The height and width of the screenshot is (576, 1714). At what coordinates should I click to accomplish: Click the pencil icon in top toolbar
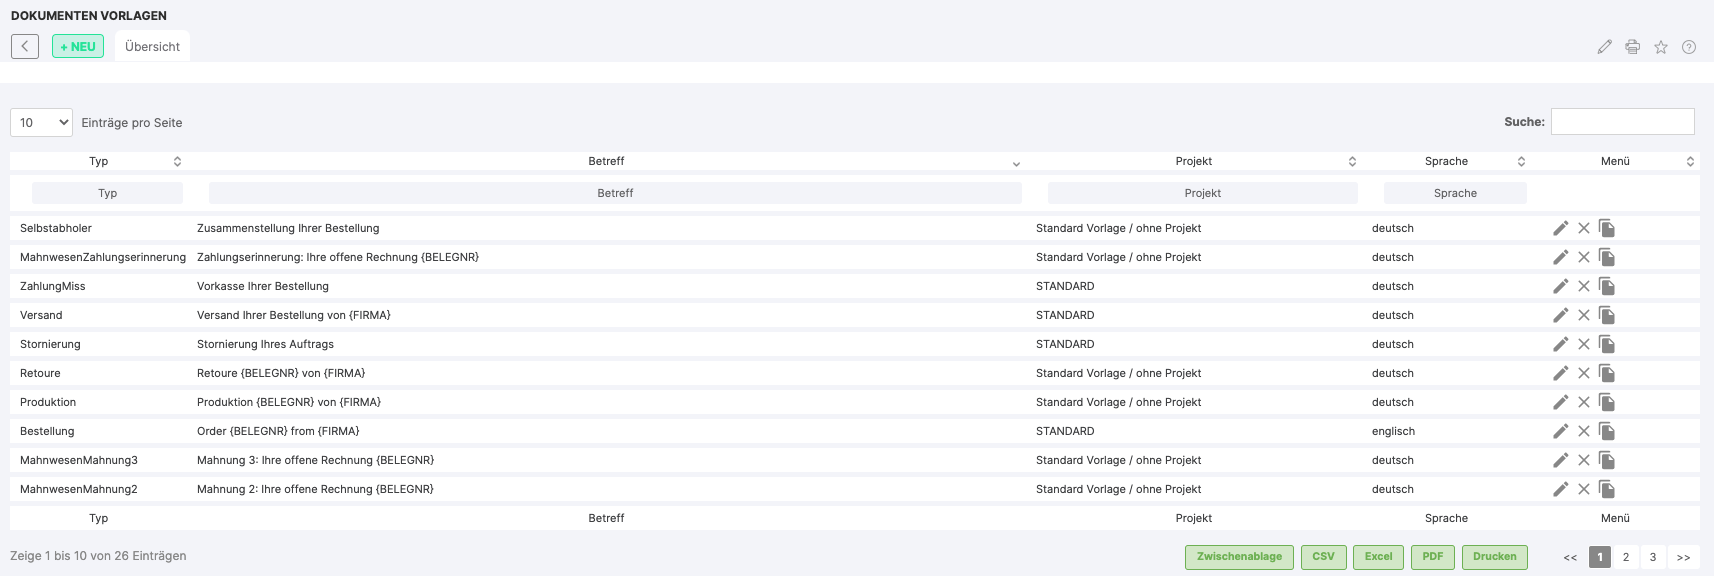(1604, 47)
